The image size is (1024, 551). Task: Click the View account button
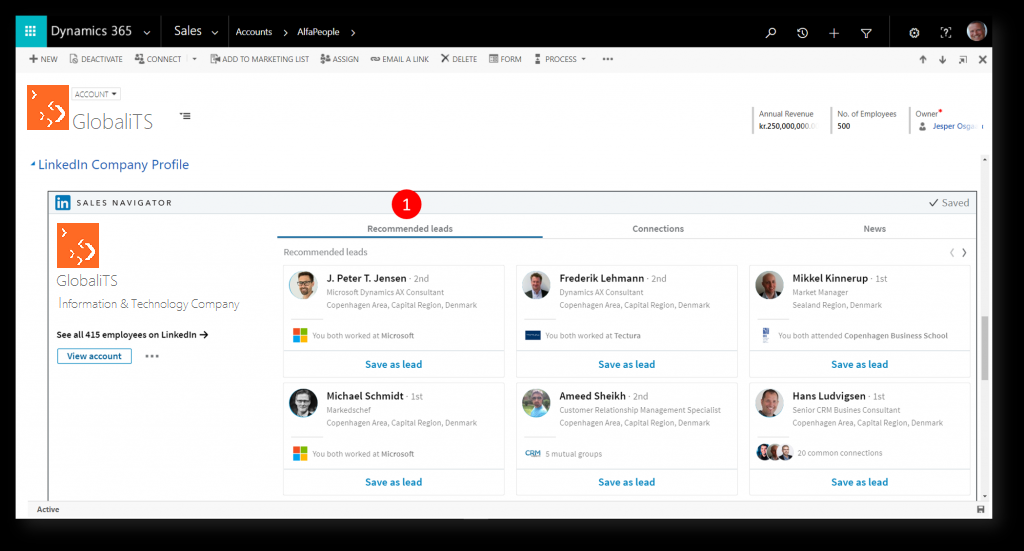(x=94, y=356)
